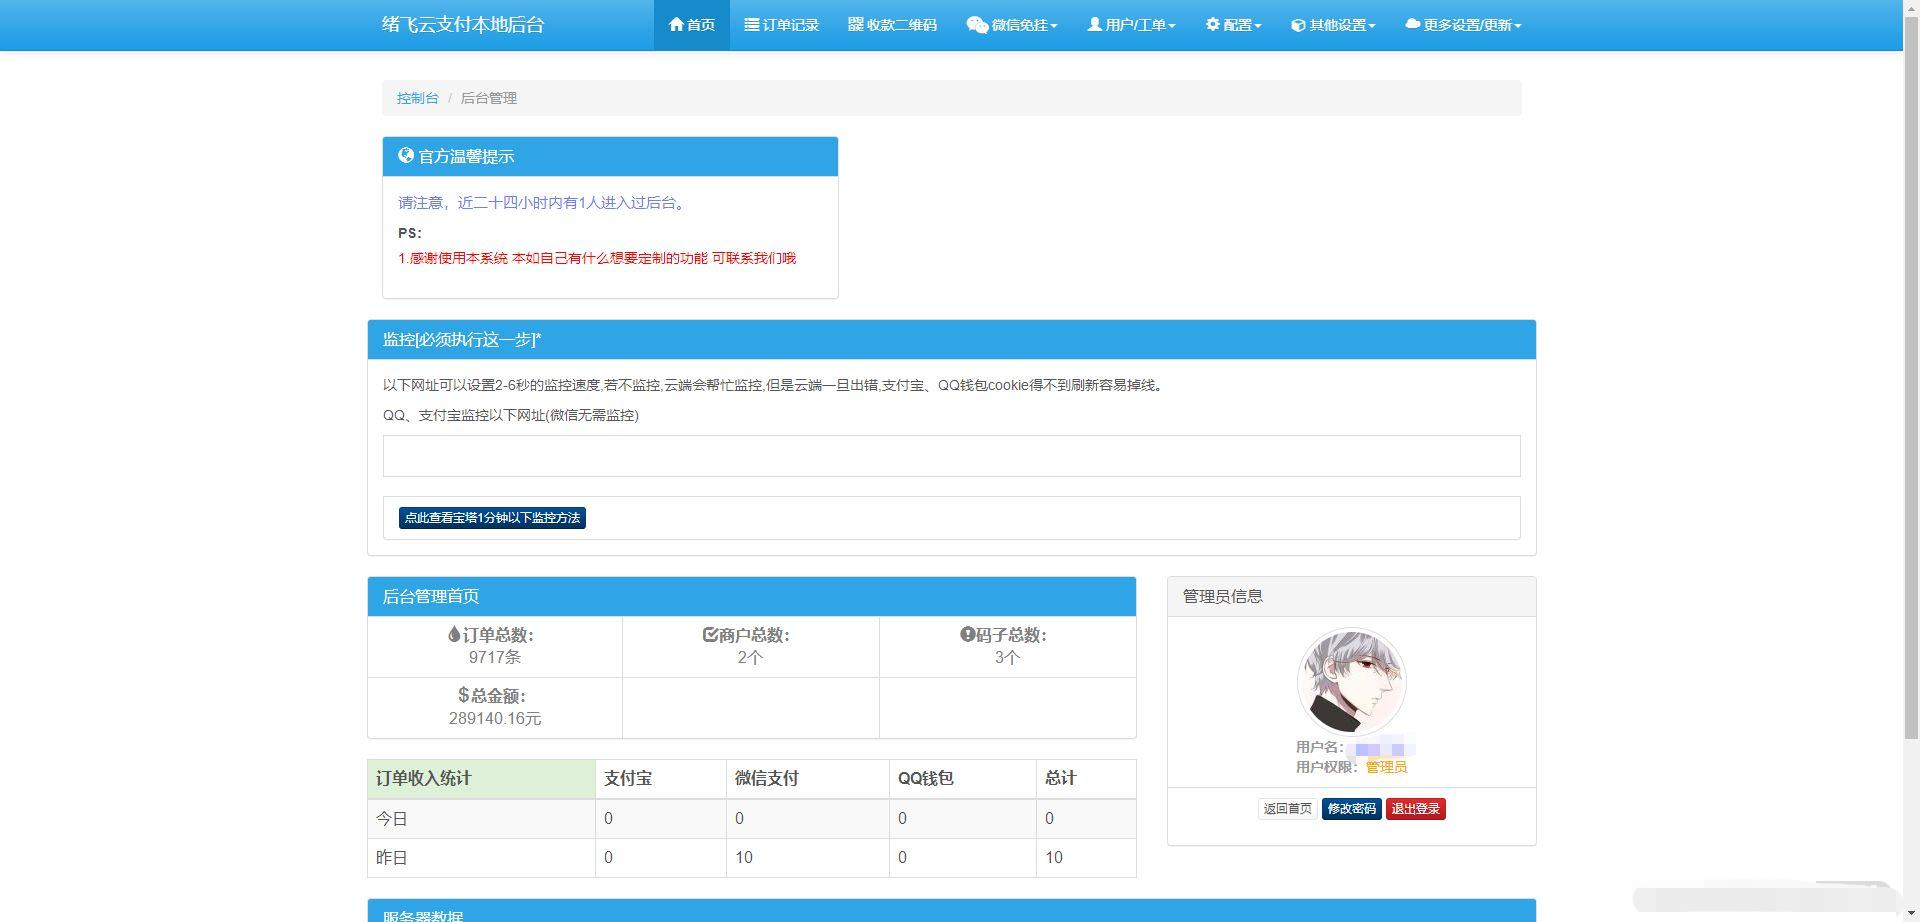Click the globe icon in 官方温馨提示 header

point(406,155)
